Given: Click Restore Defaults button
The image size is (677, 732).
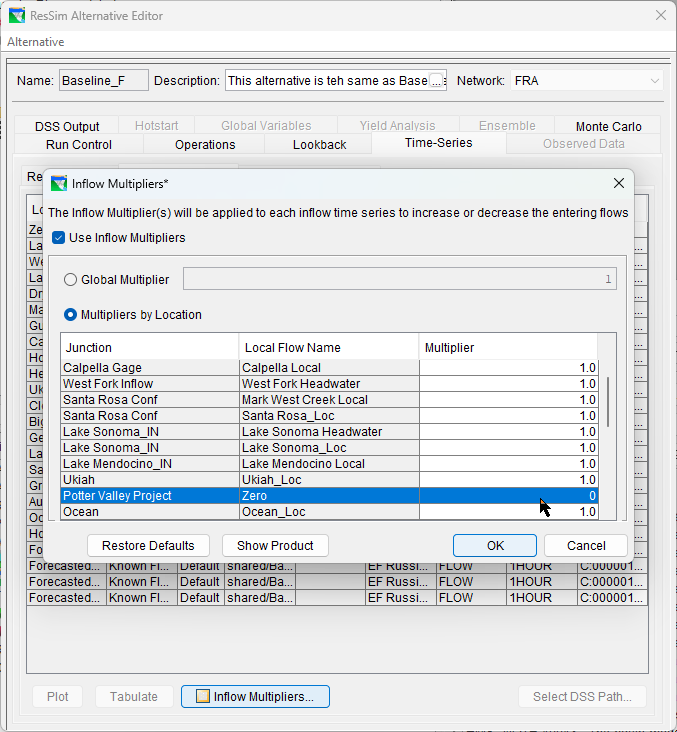Looking at the screenshot, I should (148, 546).
